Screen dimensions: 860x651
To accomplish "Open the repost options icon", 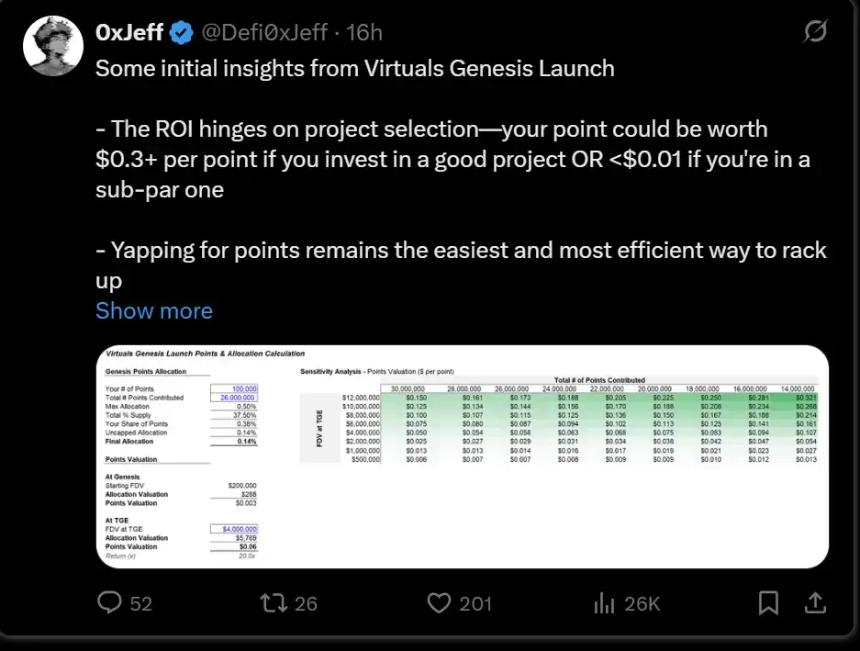I will click(x=272, y=603).
